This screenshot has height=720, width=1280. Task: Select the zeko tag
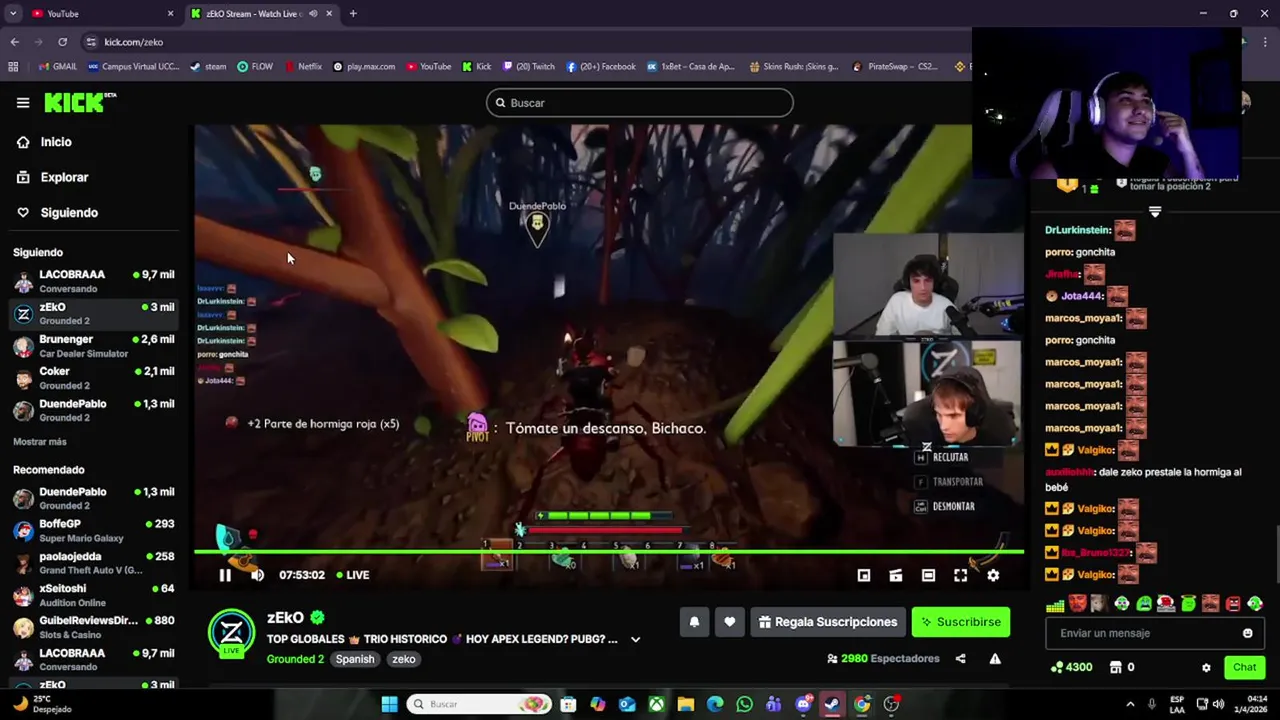coord(404,659)
